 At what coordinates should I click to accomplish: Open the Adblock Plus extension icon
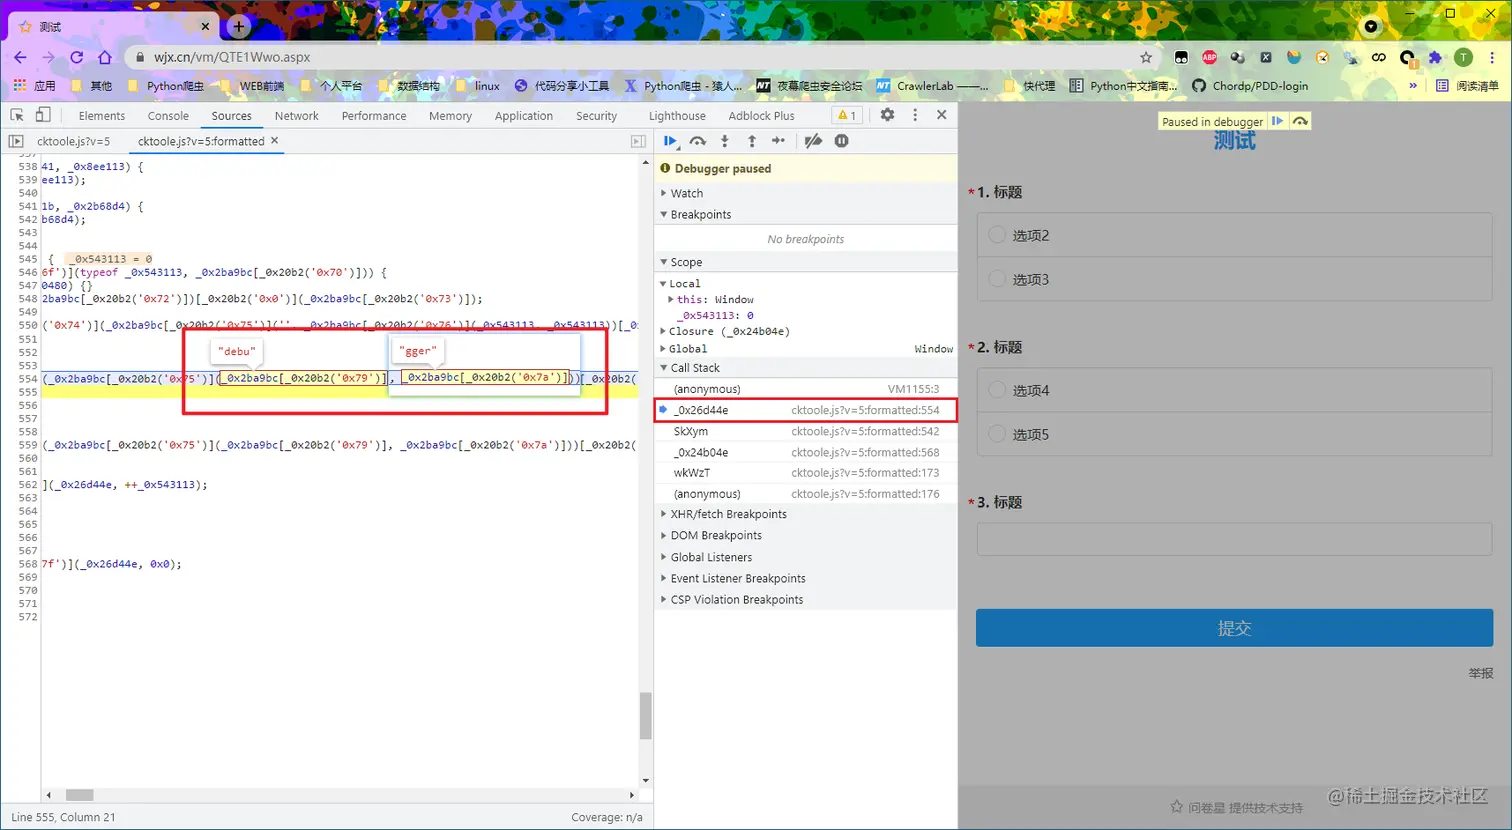[1209, 57]
